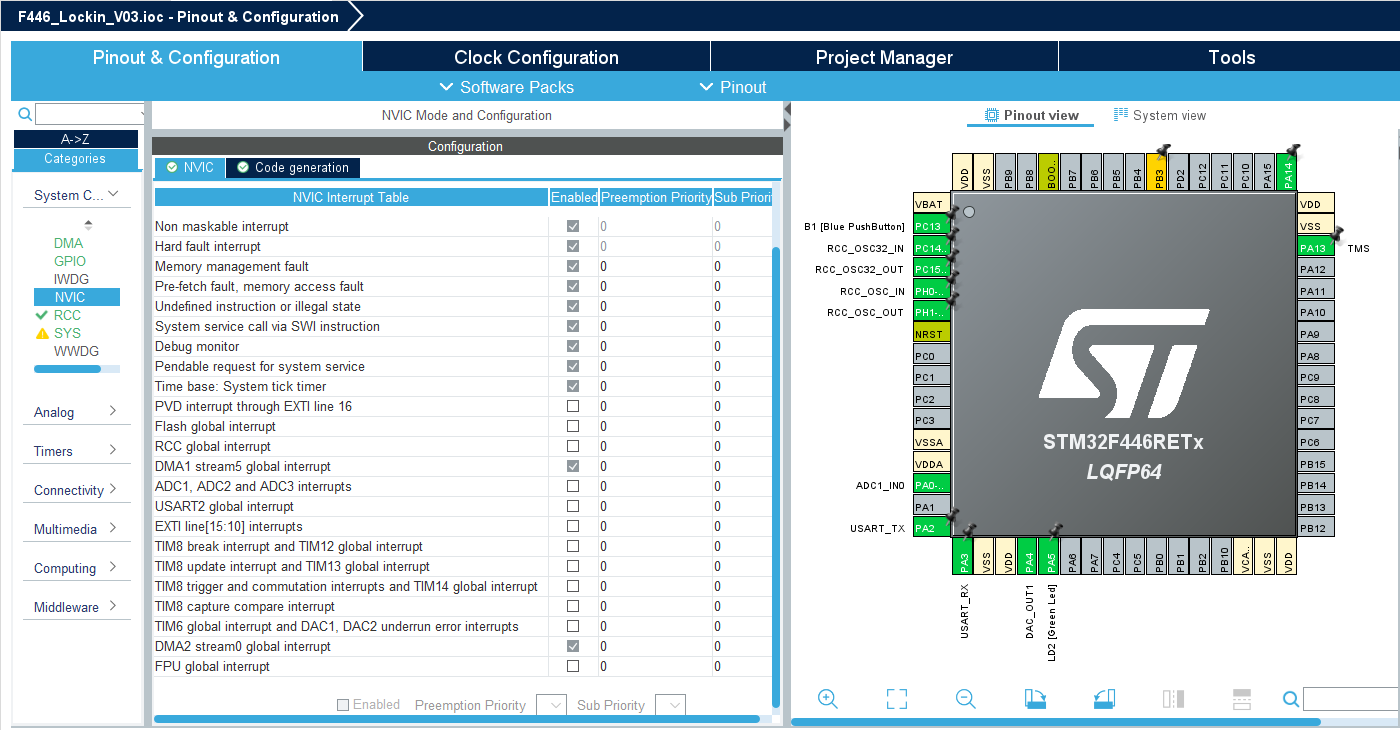Open the Tools tab
This screenshot has height=730, width=1400.
click(x=1230, y=57)
